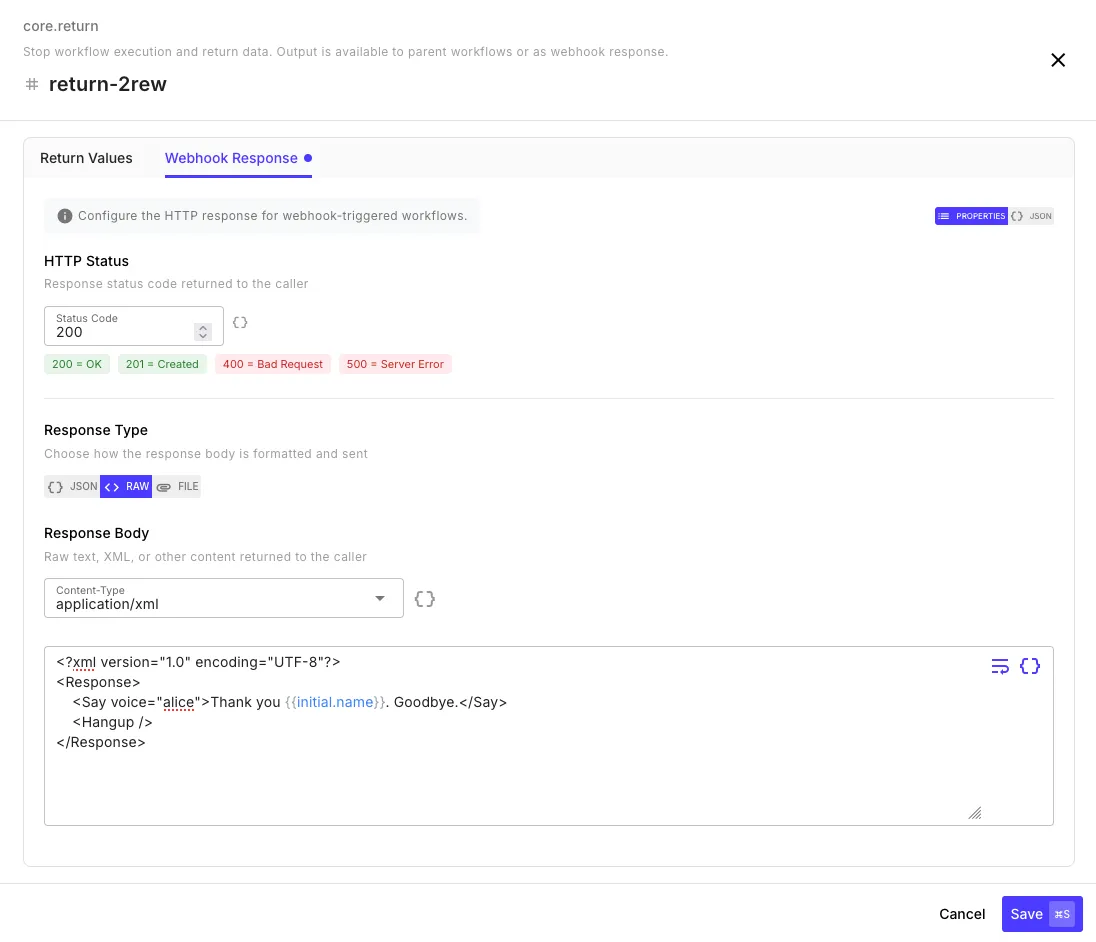Choose the JSON response type option
The image size is (1096, 942).
(x=71, y=486)
